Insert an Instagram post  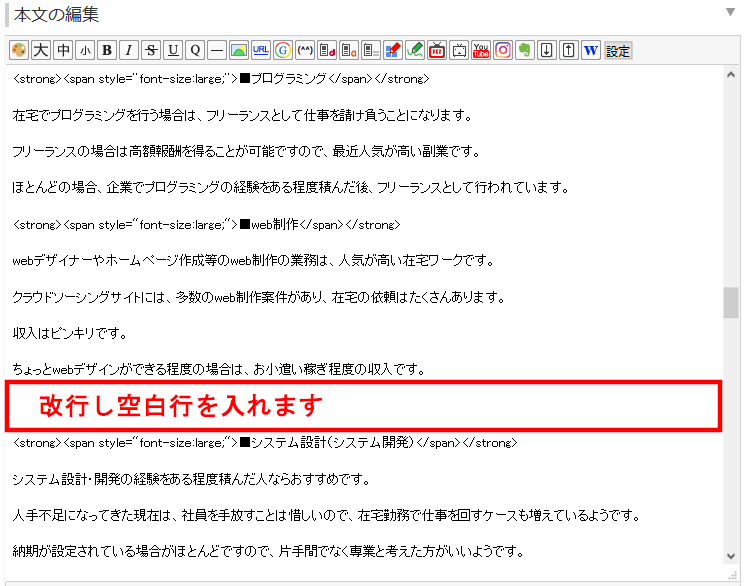coord(503,50)
